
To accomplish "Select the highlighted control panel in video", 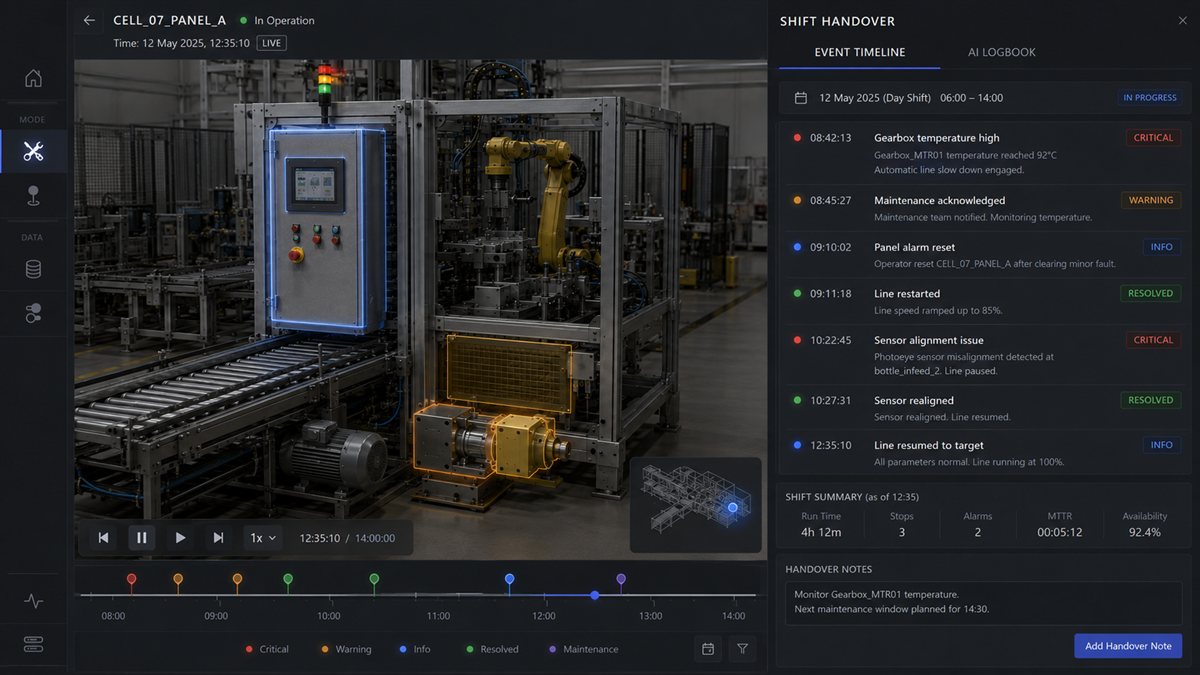I will coord(327,228).
